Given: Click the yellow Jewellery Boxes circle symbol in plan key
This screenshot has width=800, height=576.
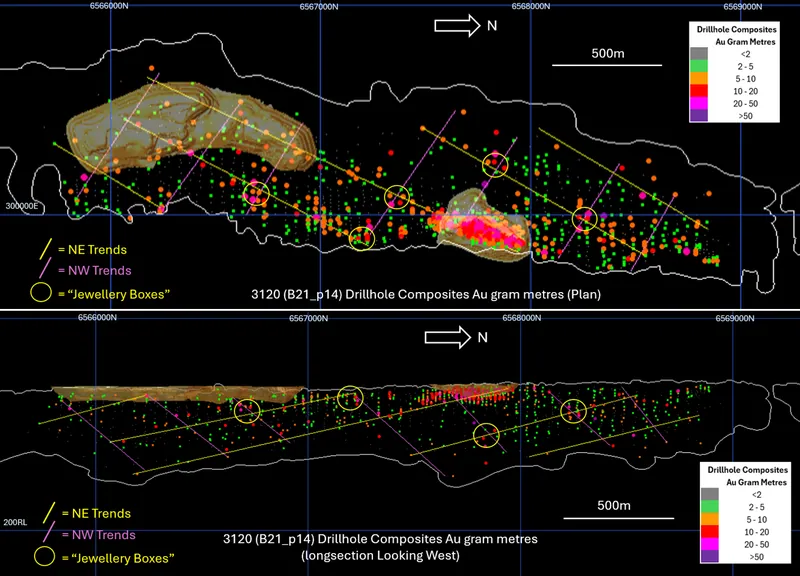Looking at the screenshot, I should pos(41,292).
